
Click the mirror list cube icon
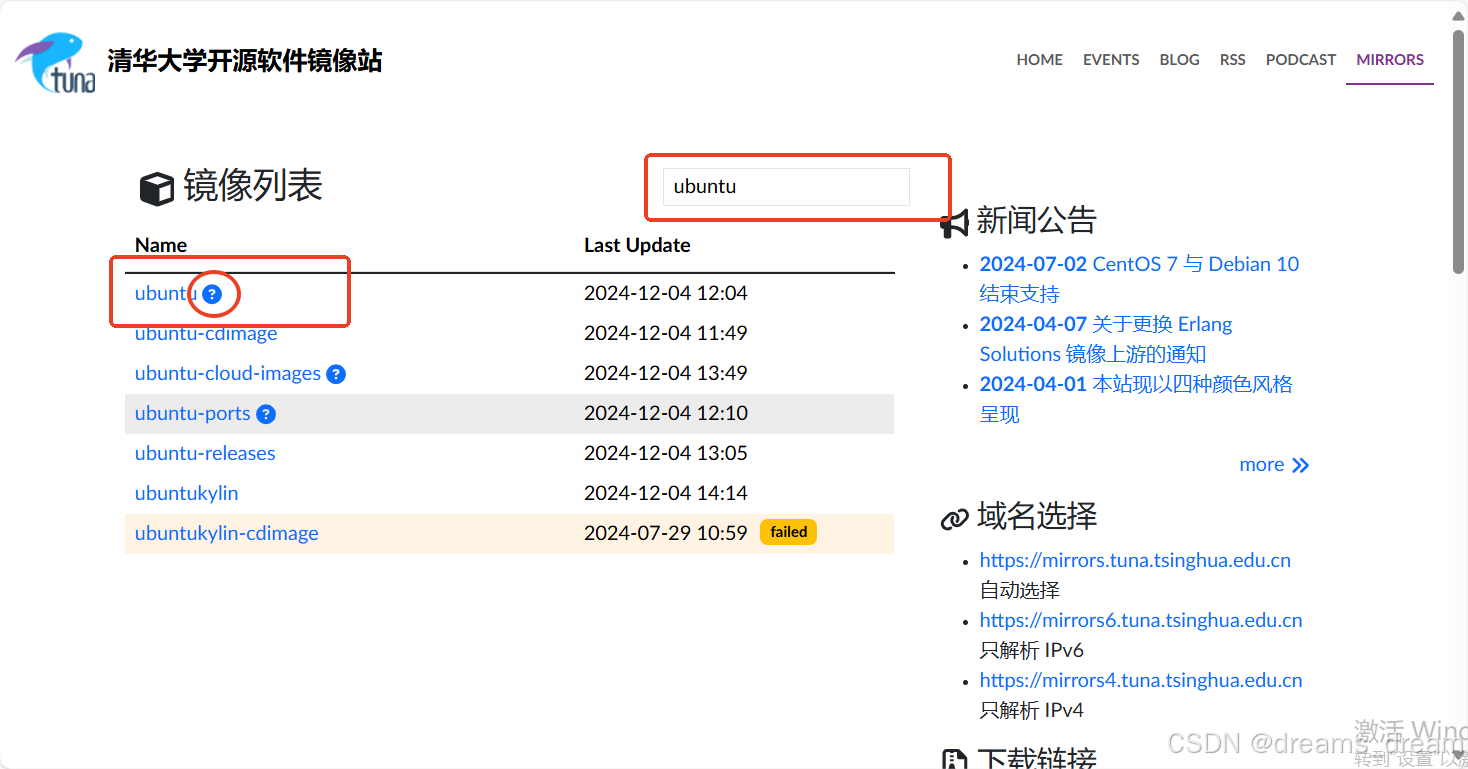click(156, 188)
